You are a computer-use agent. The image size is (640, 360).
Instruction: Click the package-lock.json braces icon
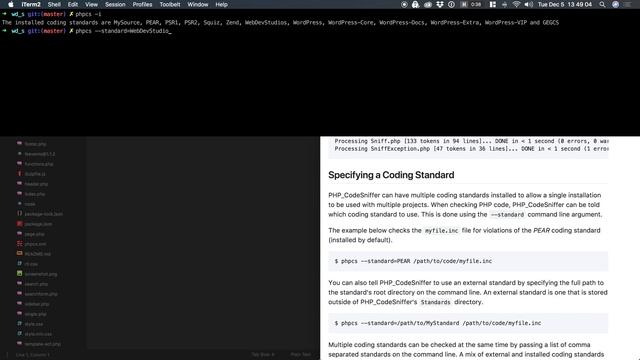coord(19,213)
